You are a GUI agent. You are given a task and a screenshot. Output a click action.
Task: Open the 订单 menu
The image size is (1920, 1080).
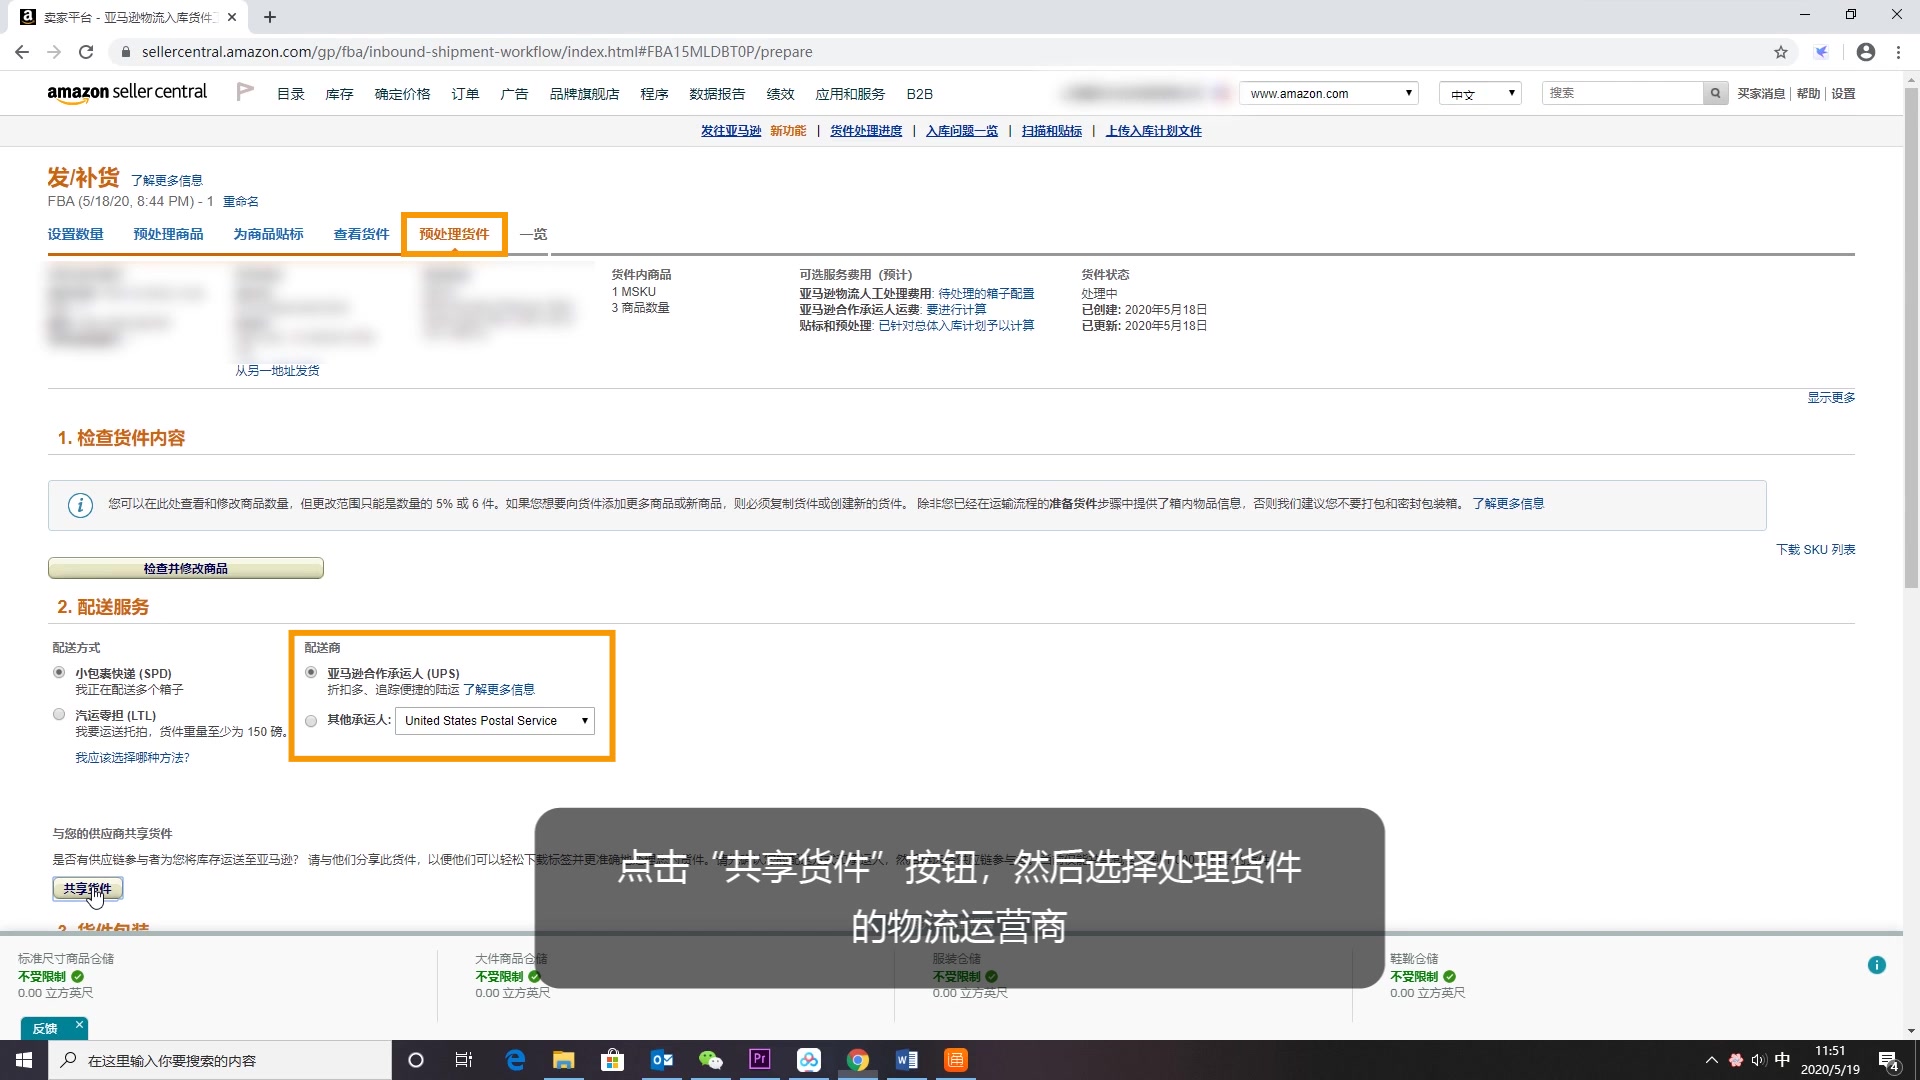pyautogui.click(x=465, y=94)
